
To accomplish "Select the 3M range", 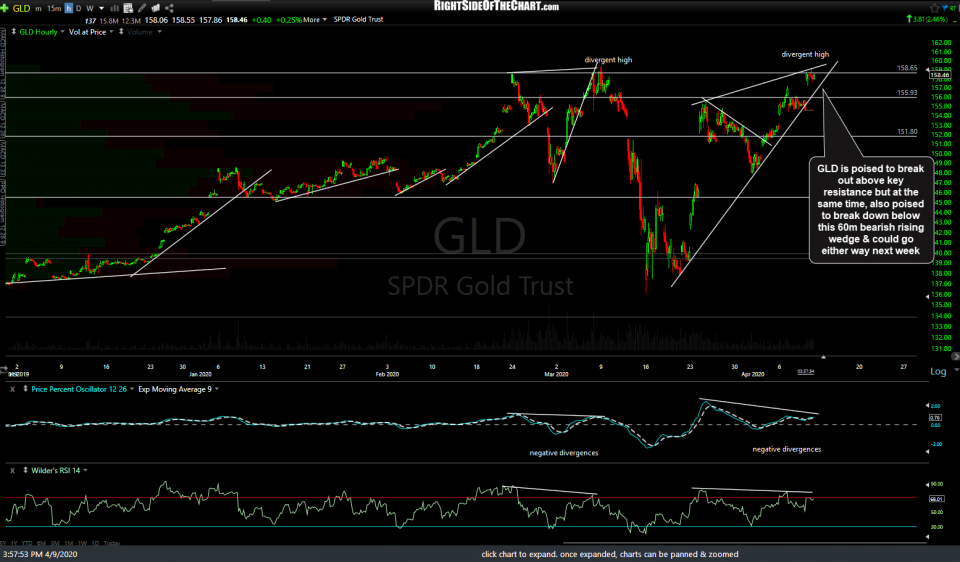I will [55, 544].
